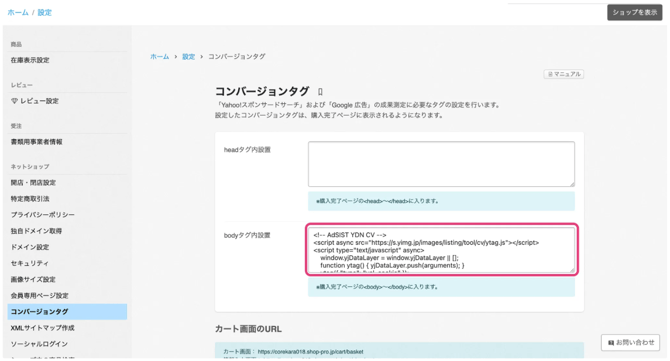This screenshot has height=361, width=670.
Task: Open the お問い合わせ contact button
Action: (x=630, y=342)
